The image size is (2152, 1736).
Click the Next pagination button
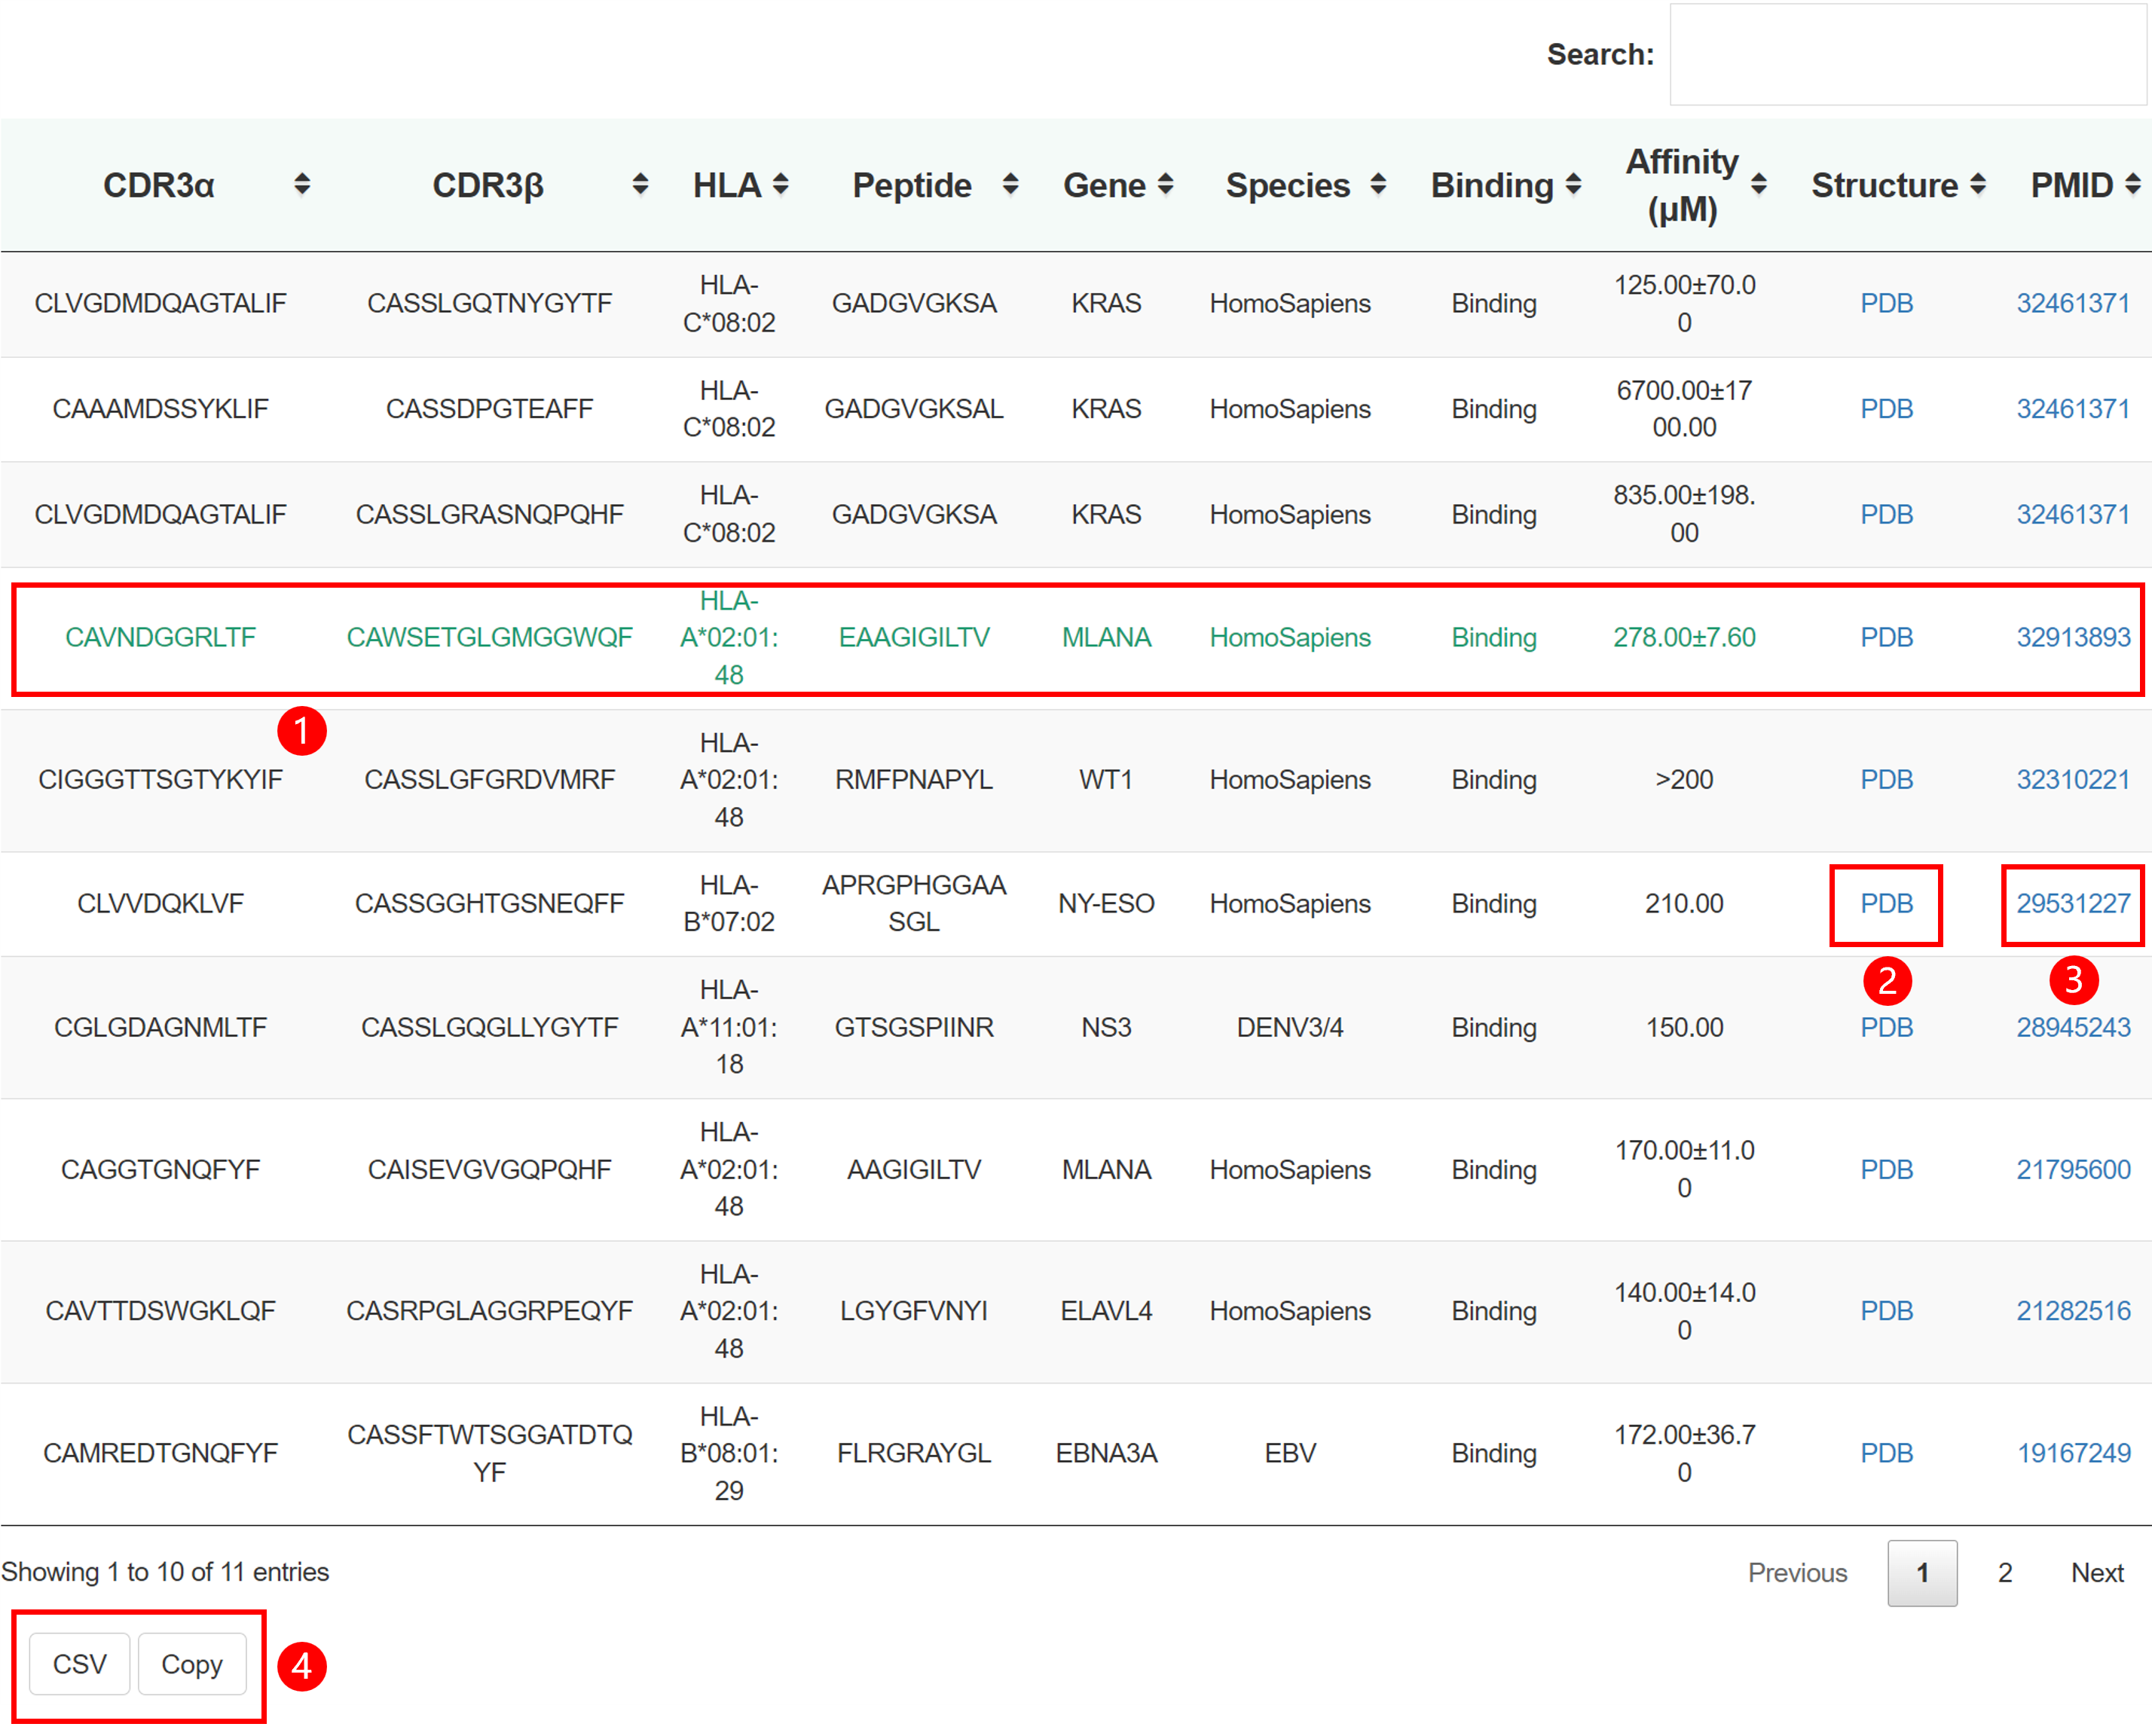point(2096,1573)
